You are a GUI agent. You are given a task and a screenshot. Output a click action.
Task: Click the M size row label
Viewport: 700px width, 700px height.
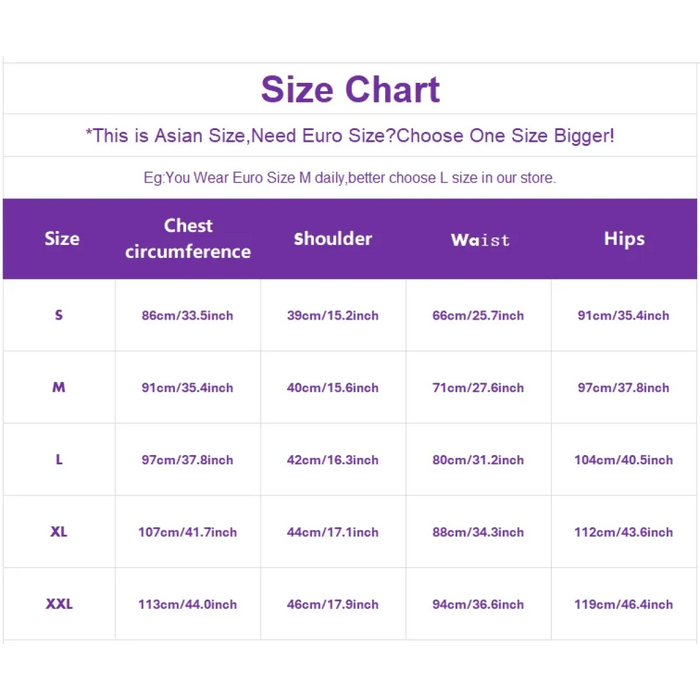59,387
